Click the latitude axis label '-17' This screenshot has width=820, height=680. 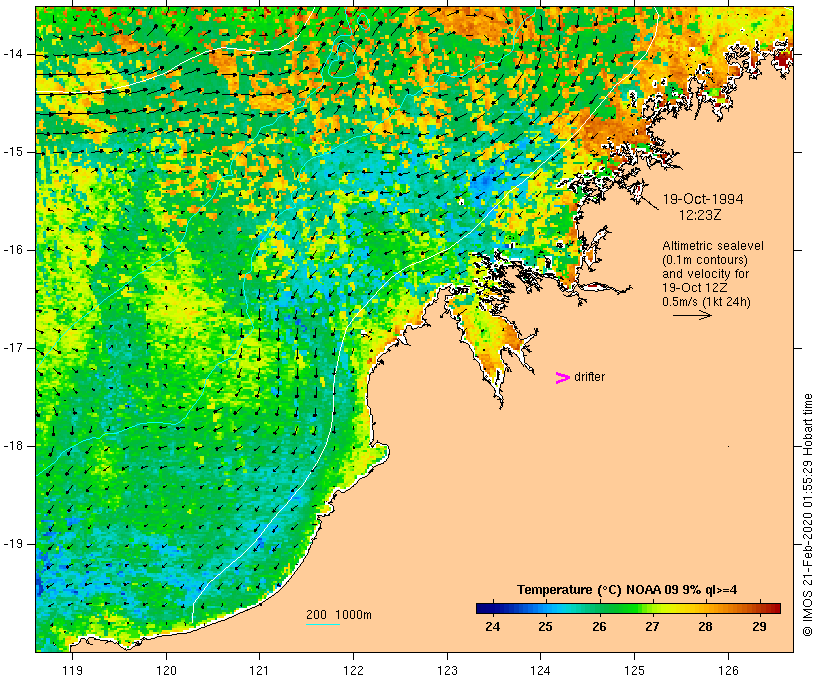tap(13, 348)
